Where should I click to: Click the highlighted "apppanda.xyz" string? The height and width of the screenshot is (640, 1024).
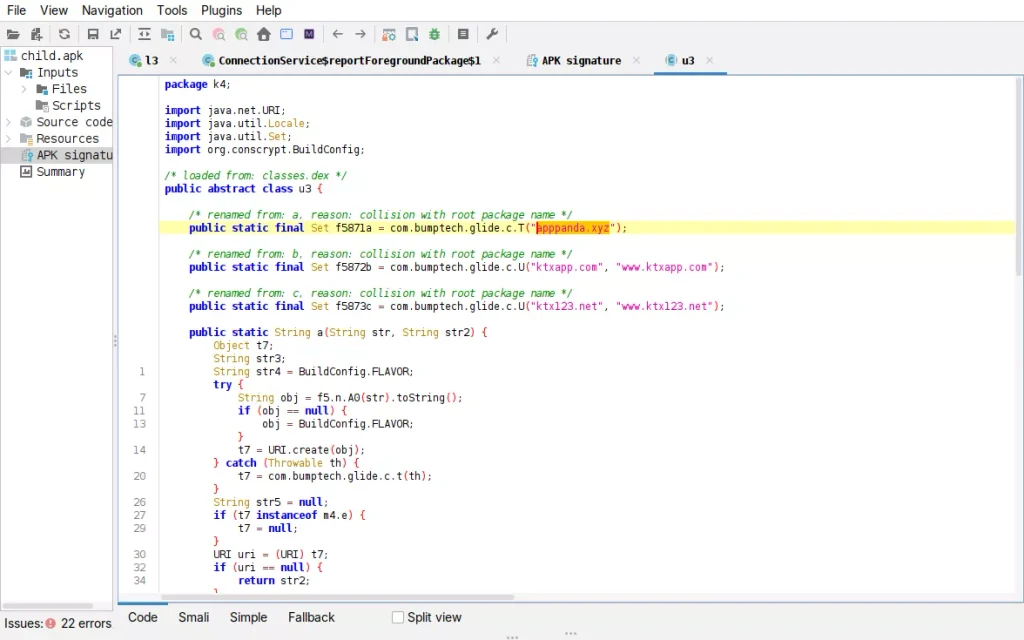point(573,228)
